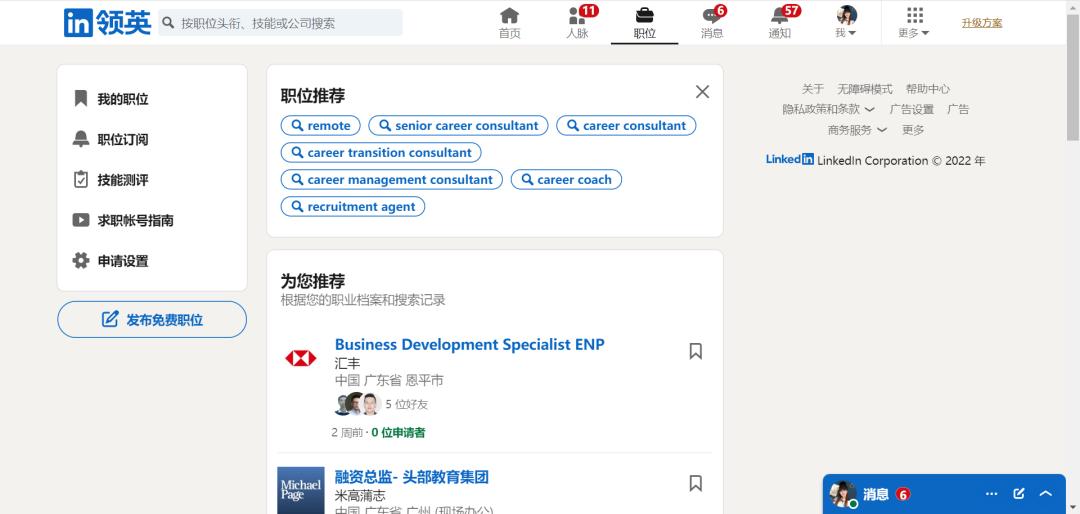Click the 无障碍模式 footer link
This screenshot has height=514, width=1080.
click(x=865, y=89)
